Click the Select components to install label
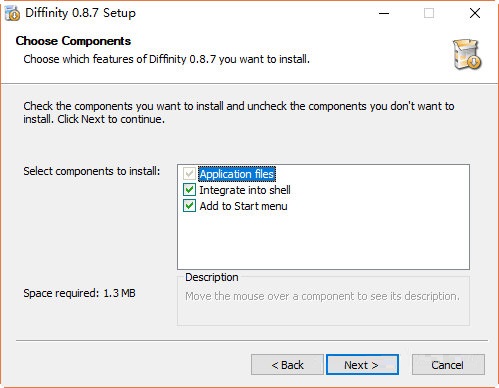The image size is (499, 388). [92, 171]
